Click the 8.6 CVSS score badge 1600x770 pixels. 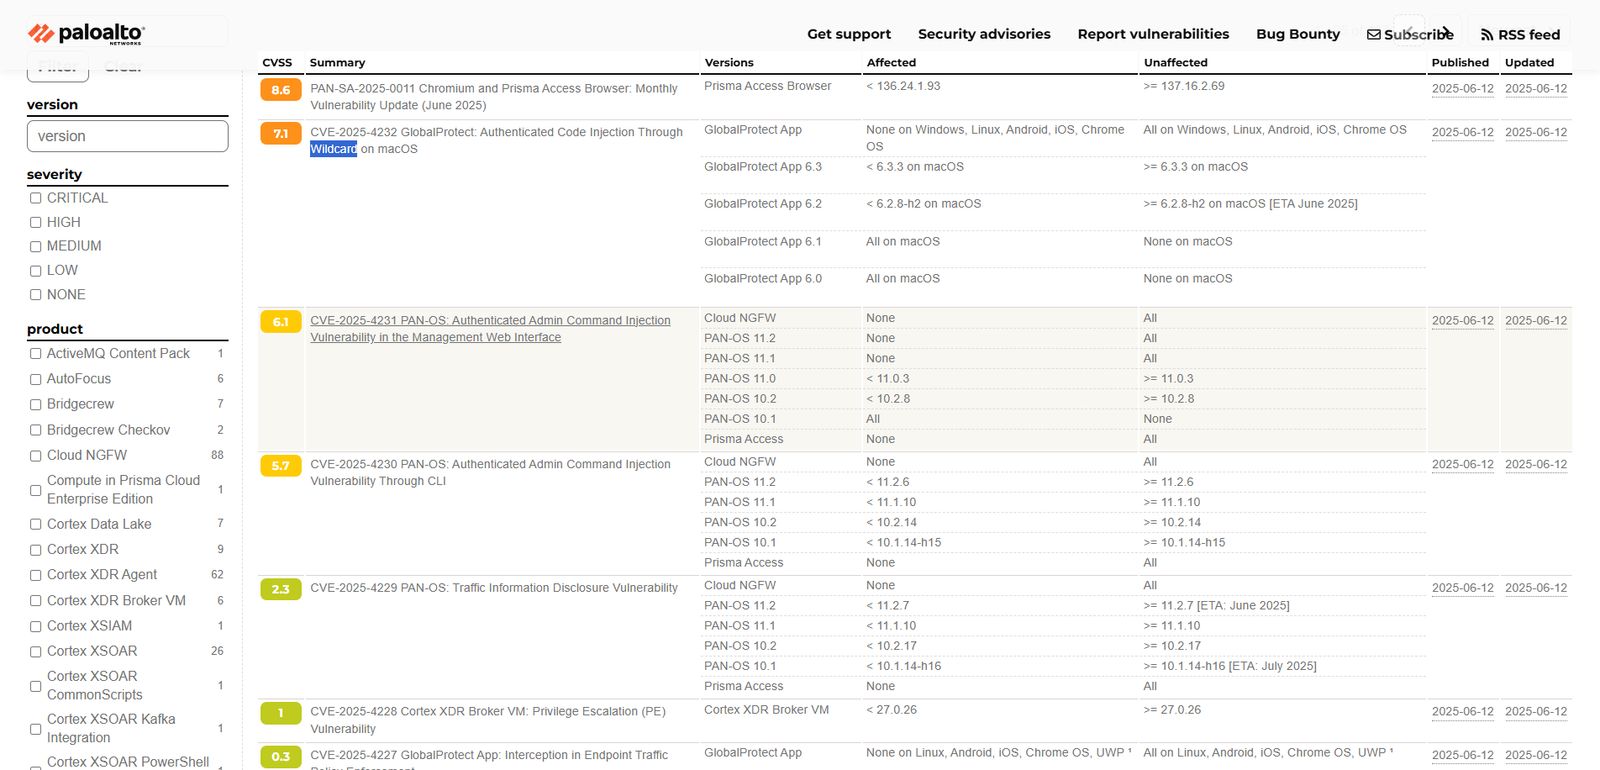point(281,90)
